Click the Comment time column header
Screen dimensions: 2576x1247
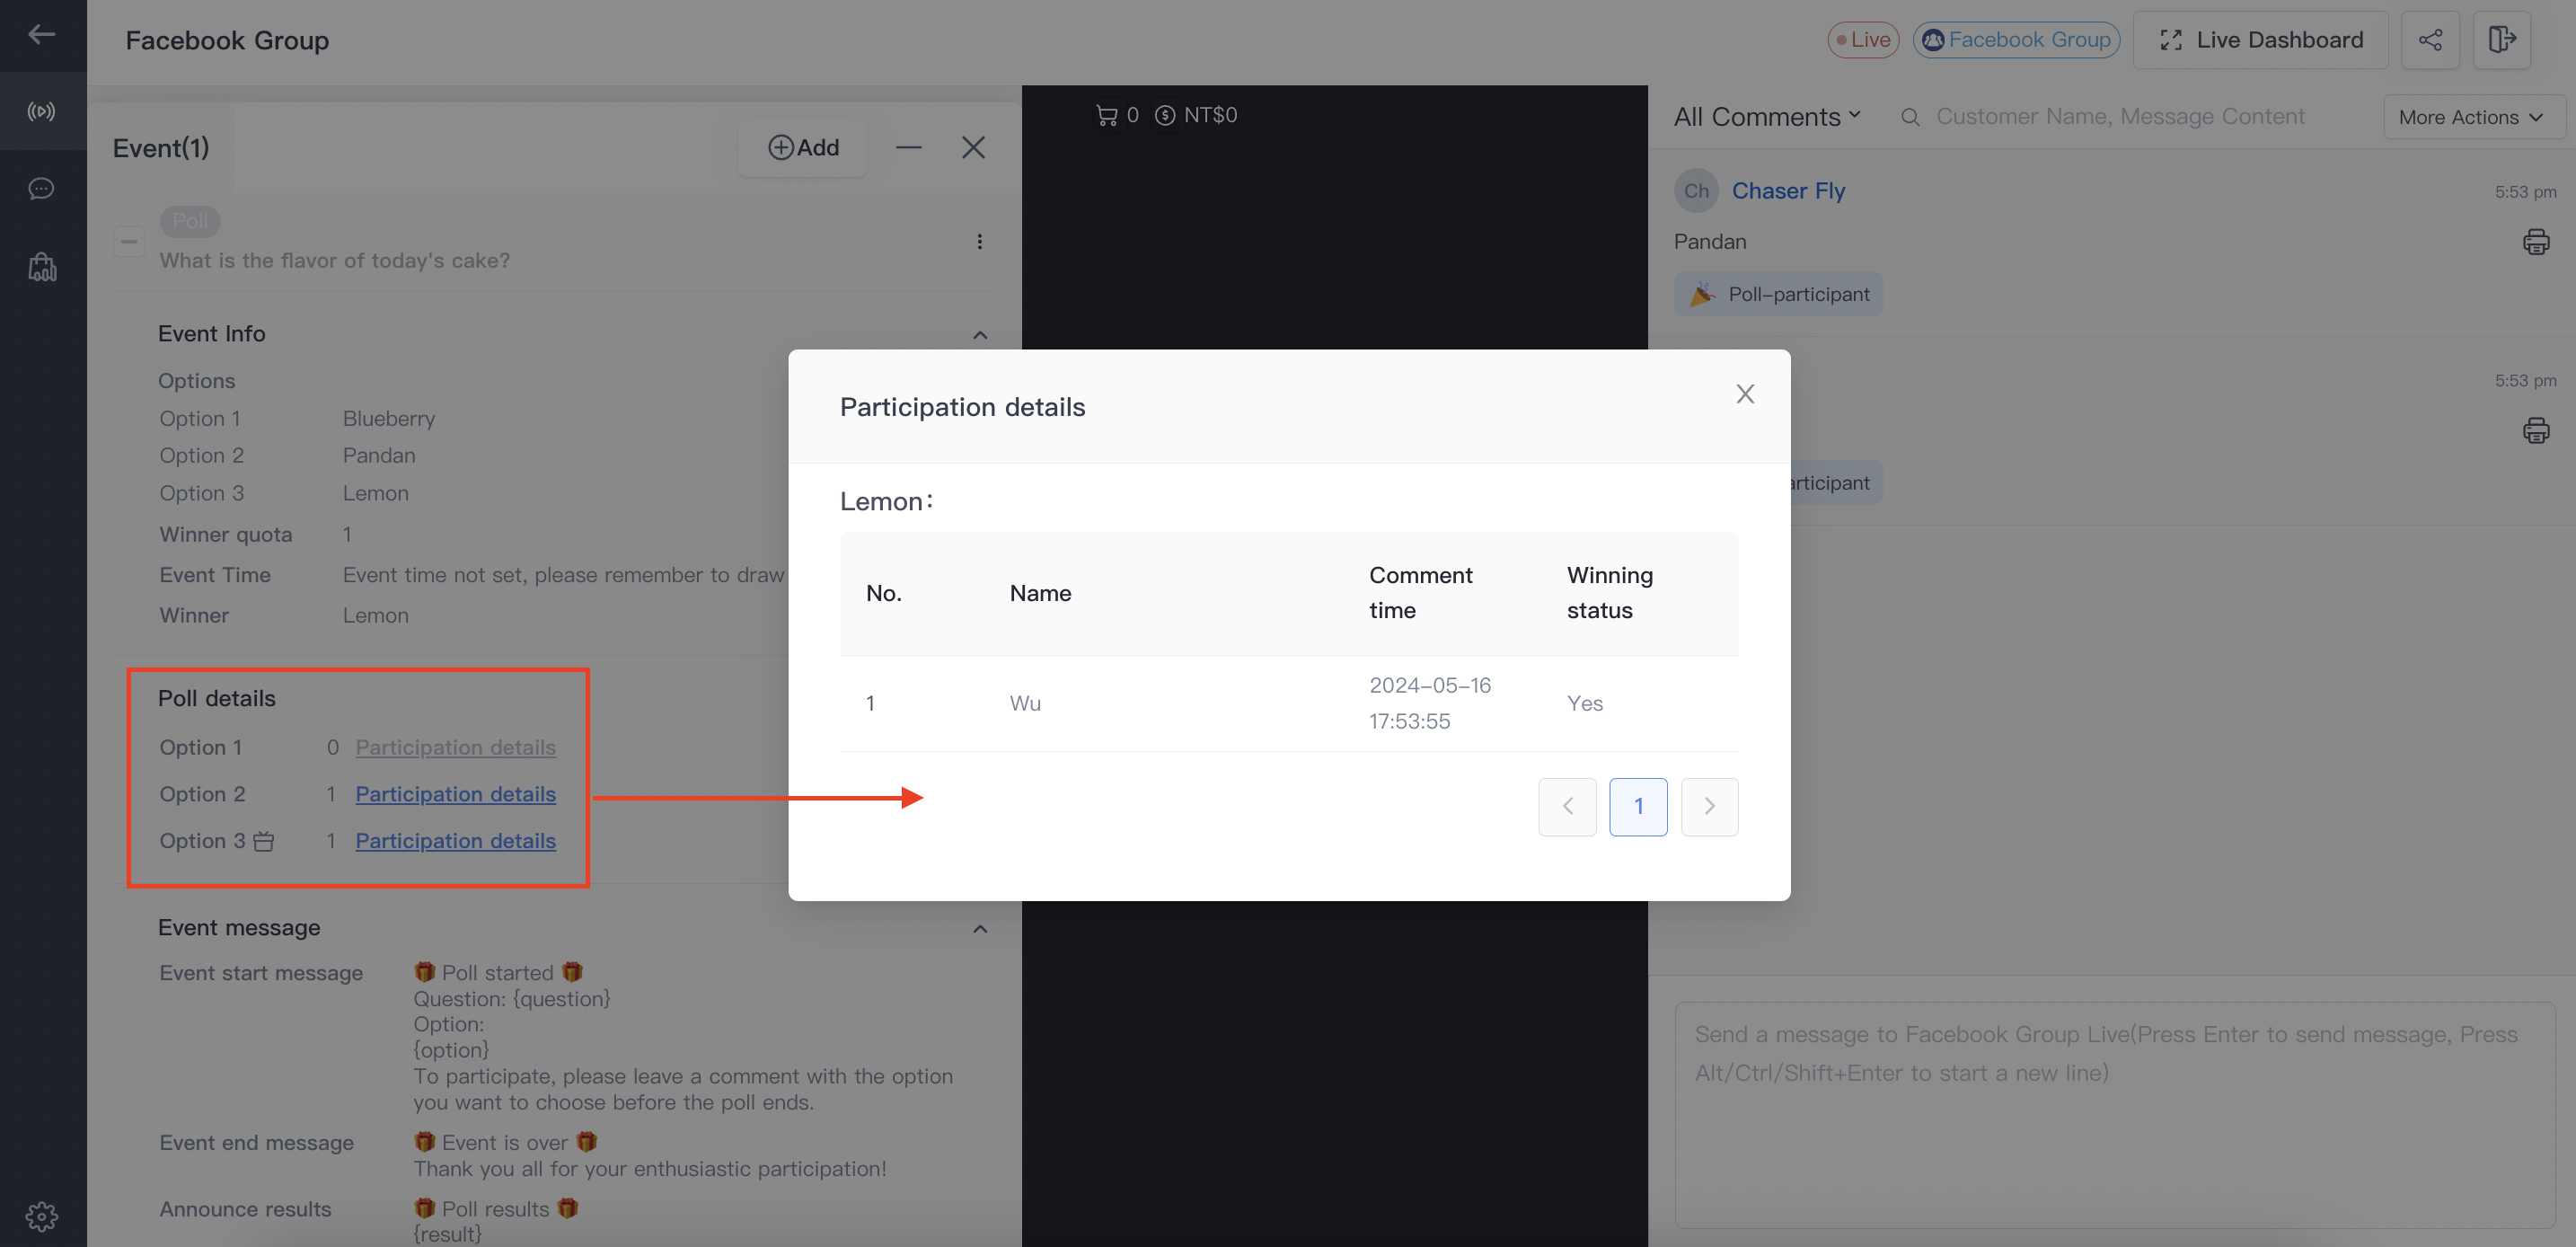click(1420, 593)
